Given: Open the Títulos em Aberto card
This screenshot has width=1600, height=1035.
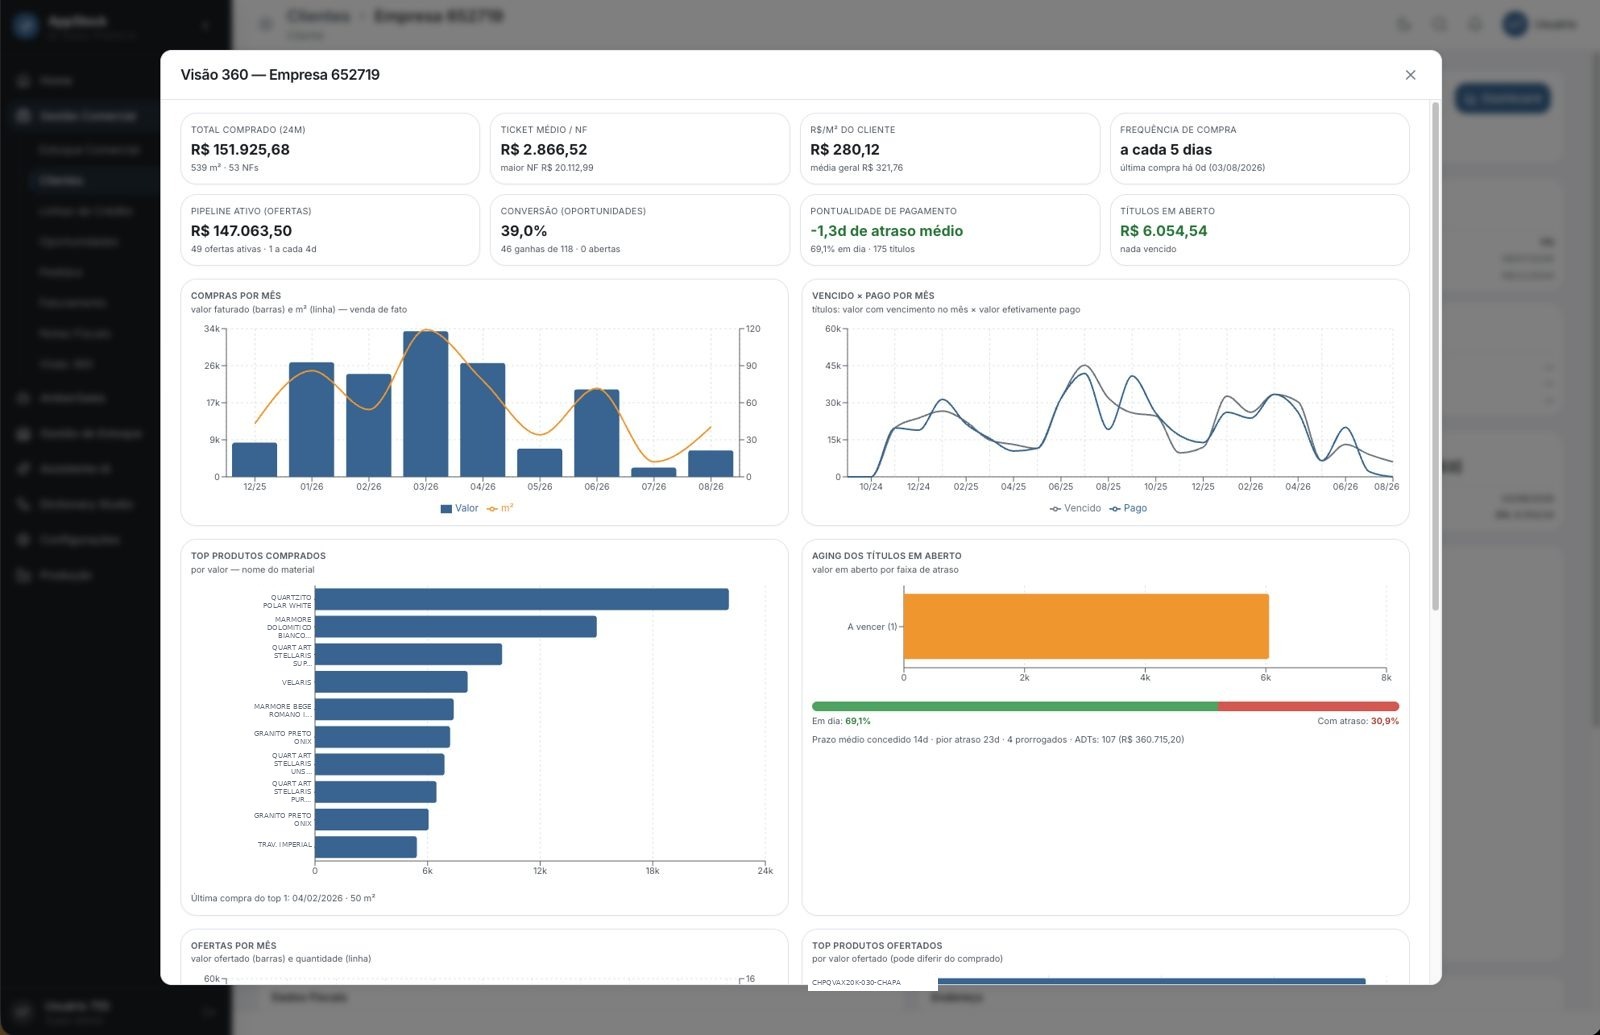Looking at the screenshot, I should 1259,230.
